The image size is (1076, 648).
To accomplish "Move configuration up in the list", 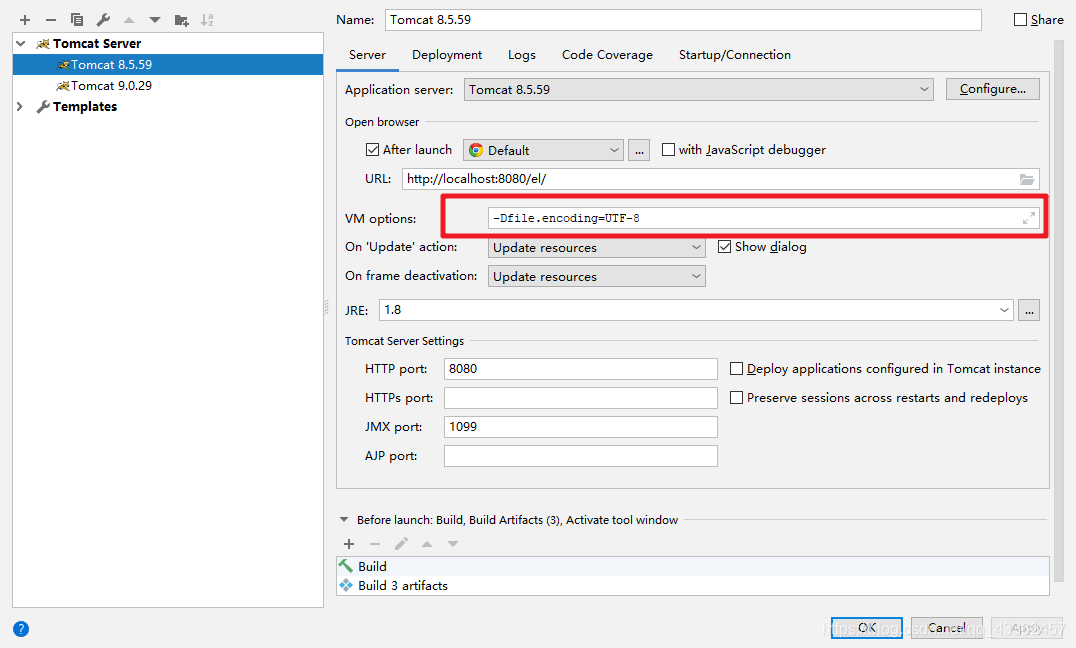I will (x=129, y=20).
